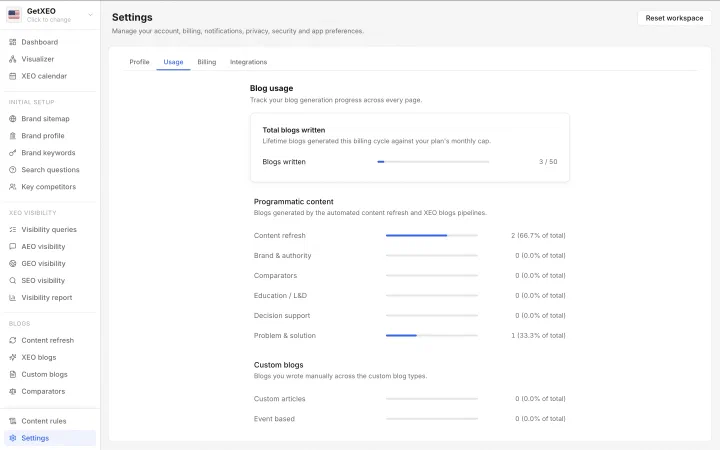Screen dimensions: 720x450
Task: Click the Content refresh arrows icon
Action: click(x=12, y=340)
